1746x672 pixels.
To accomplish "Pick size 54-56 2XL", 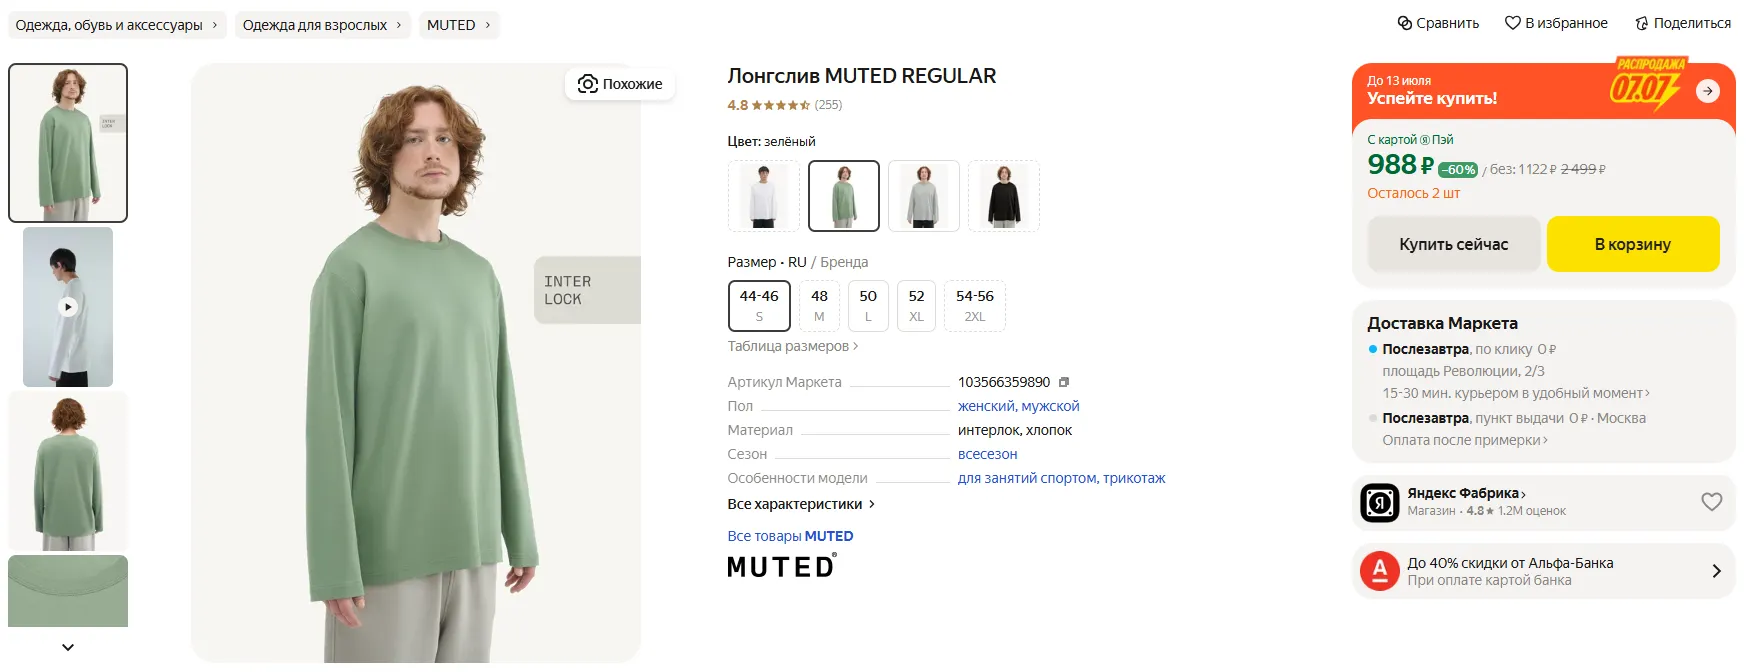I will pos(974,305).
